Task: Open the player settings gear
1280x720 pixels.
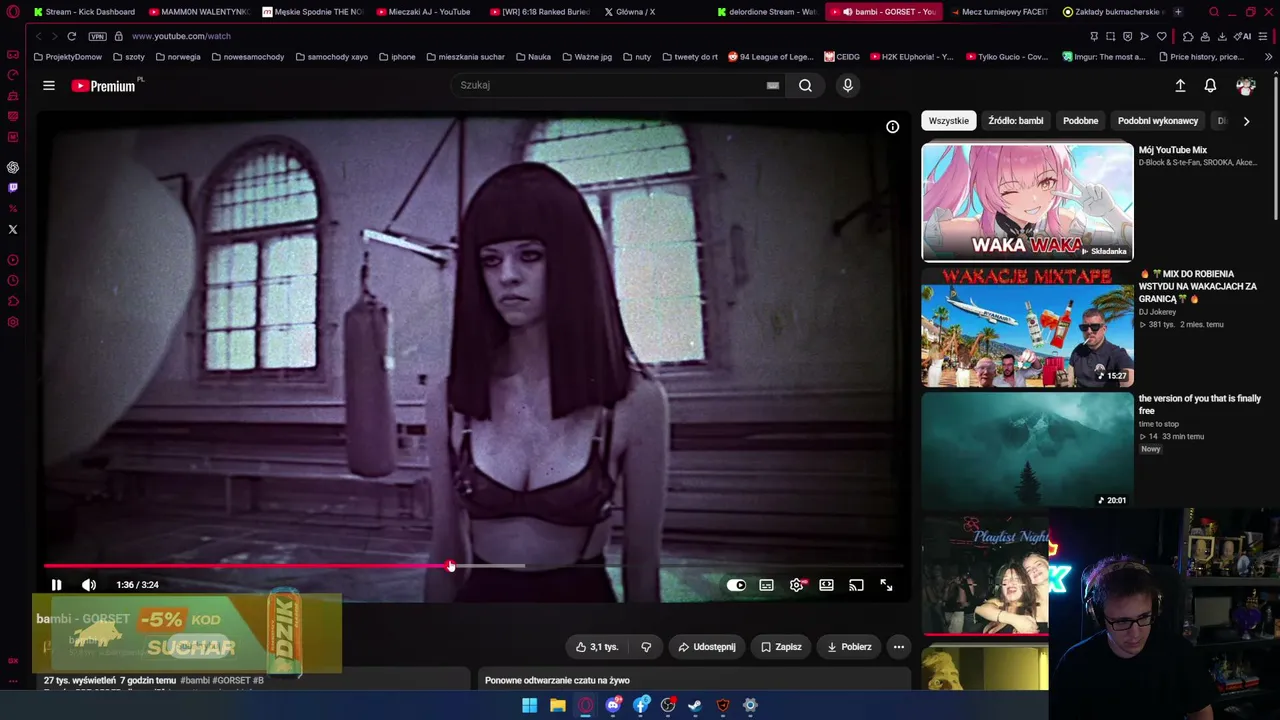Action: tap(796, 585)
